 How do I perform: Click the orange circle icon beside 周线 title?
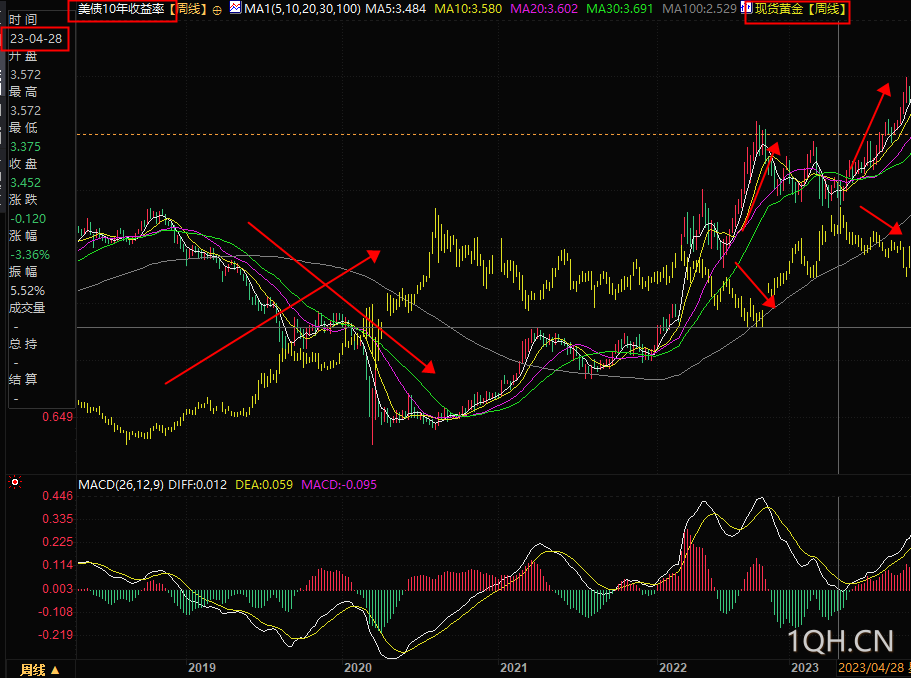point(218,9)
